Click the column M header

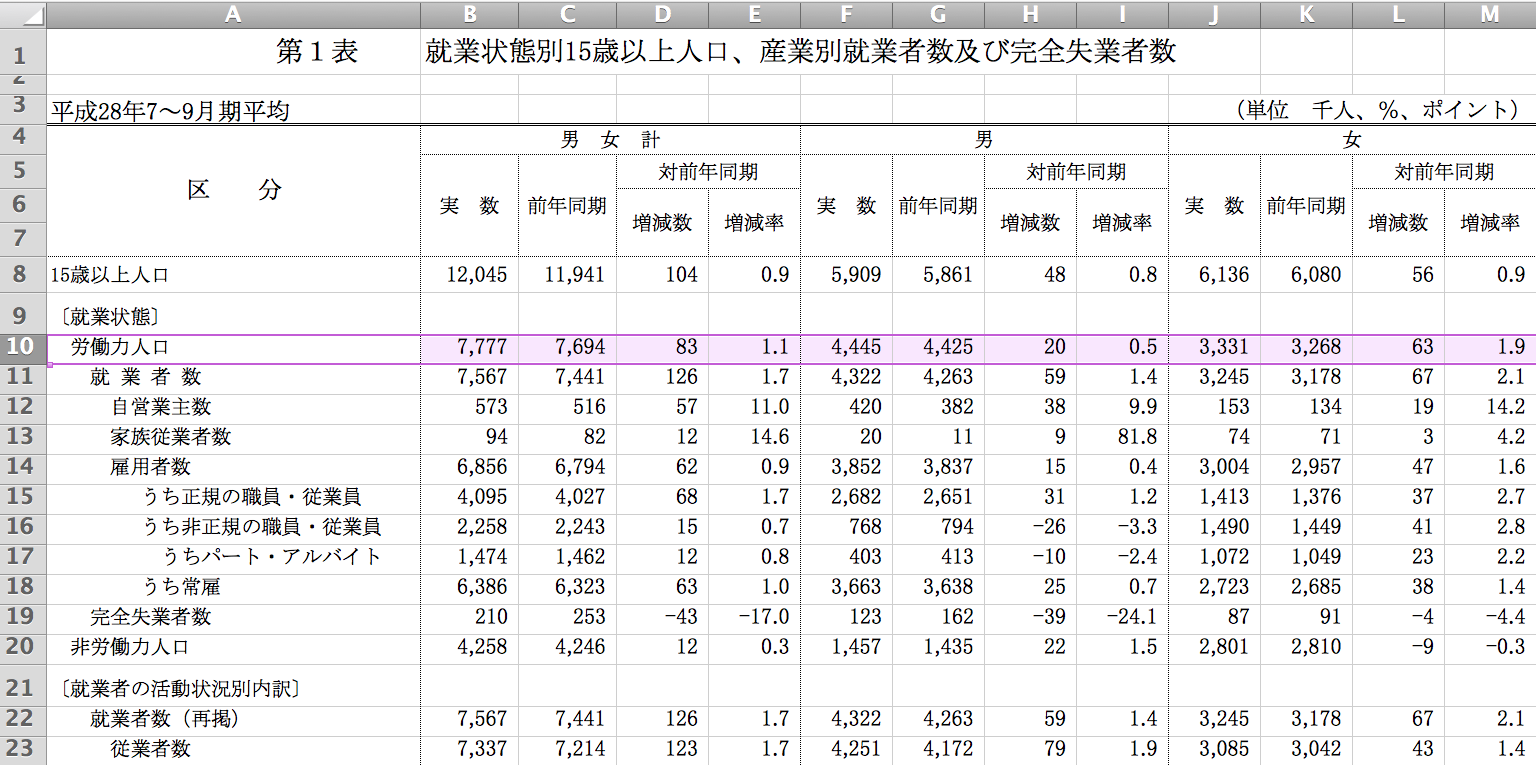click(1490, 14)
